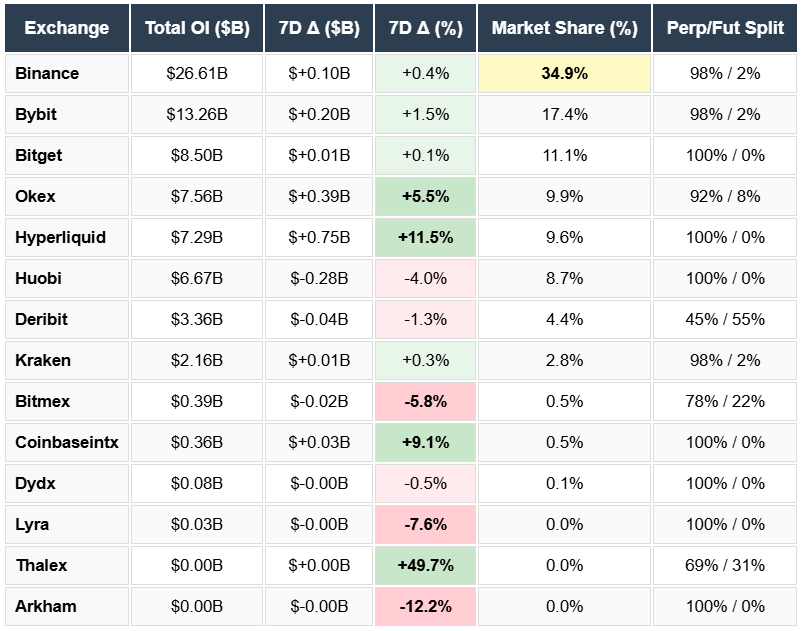Screen dimensions: 805x631
Task: Select the $-0.28B Huobi change cell
Action: pos(319,279)
